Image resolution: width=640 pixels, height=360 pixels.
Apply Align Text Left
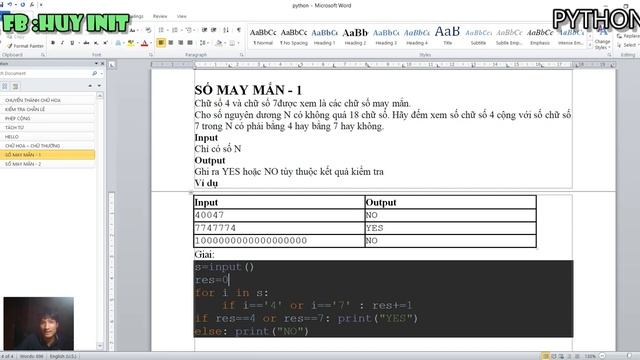point(161,42)
